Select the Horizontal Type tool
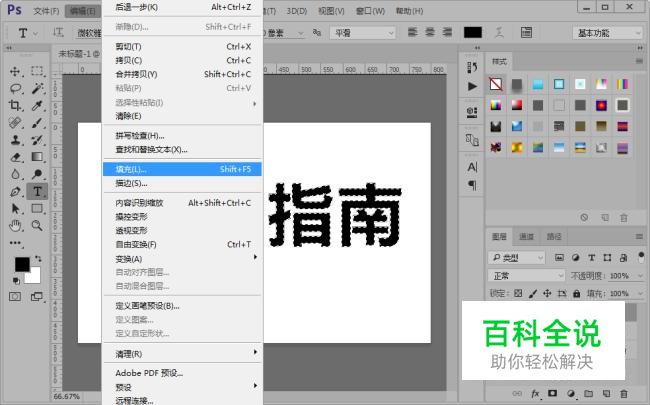Image resolution: width=650 pixels, height=405 pixels. coord(37,192)
